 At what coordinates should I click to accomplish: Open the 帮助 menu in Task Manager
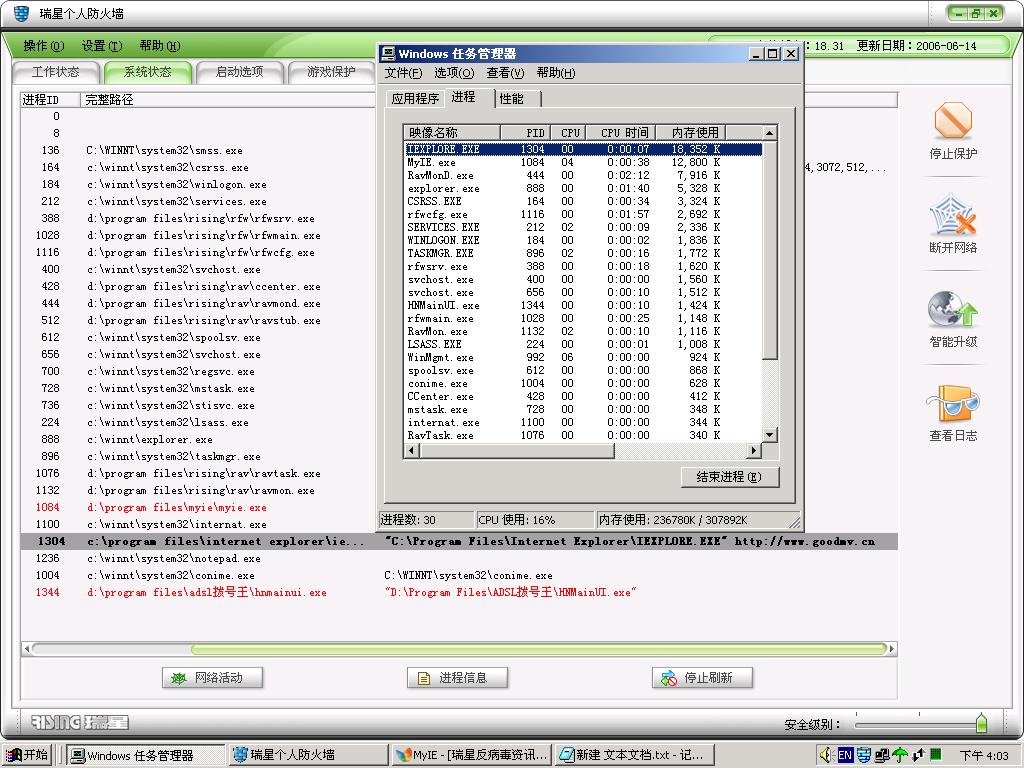point(556,72)
